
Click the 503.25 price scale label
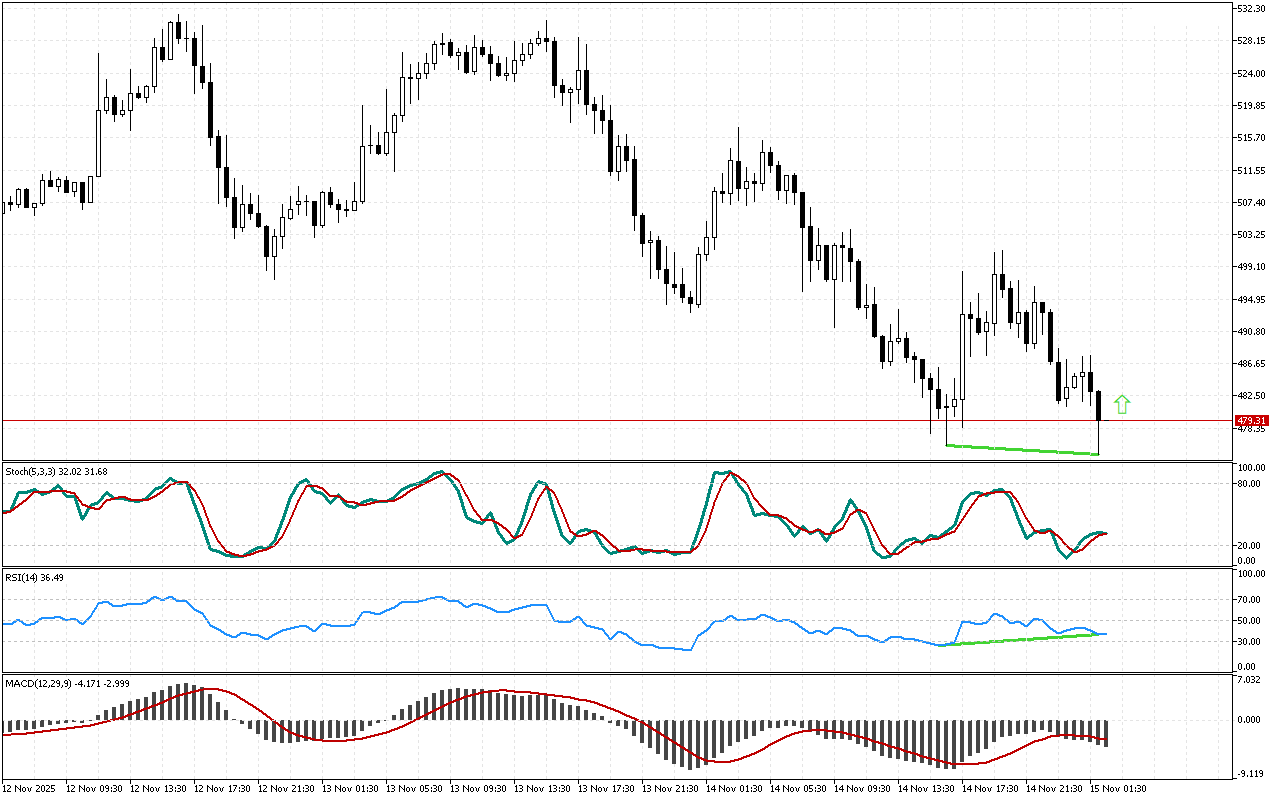[x=1251, y=235]
